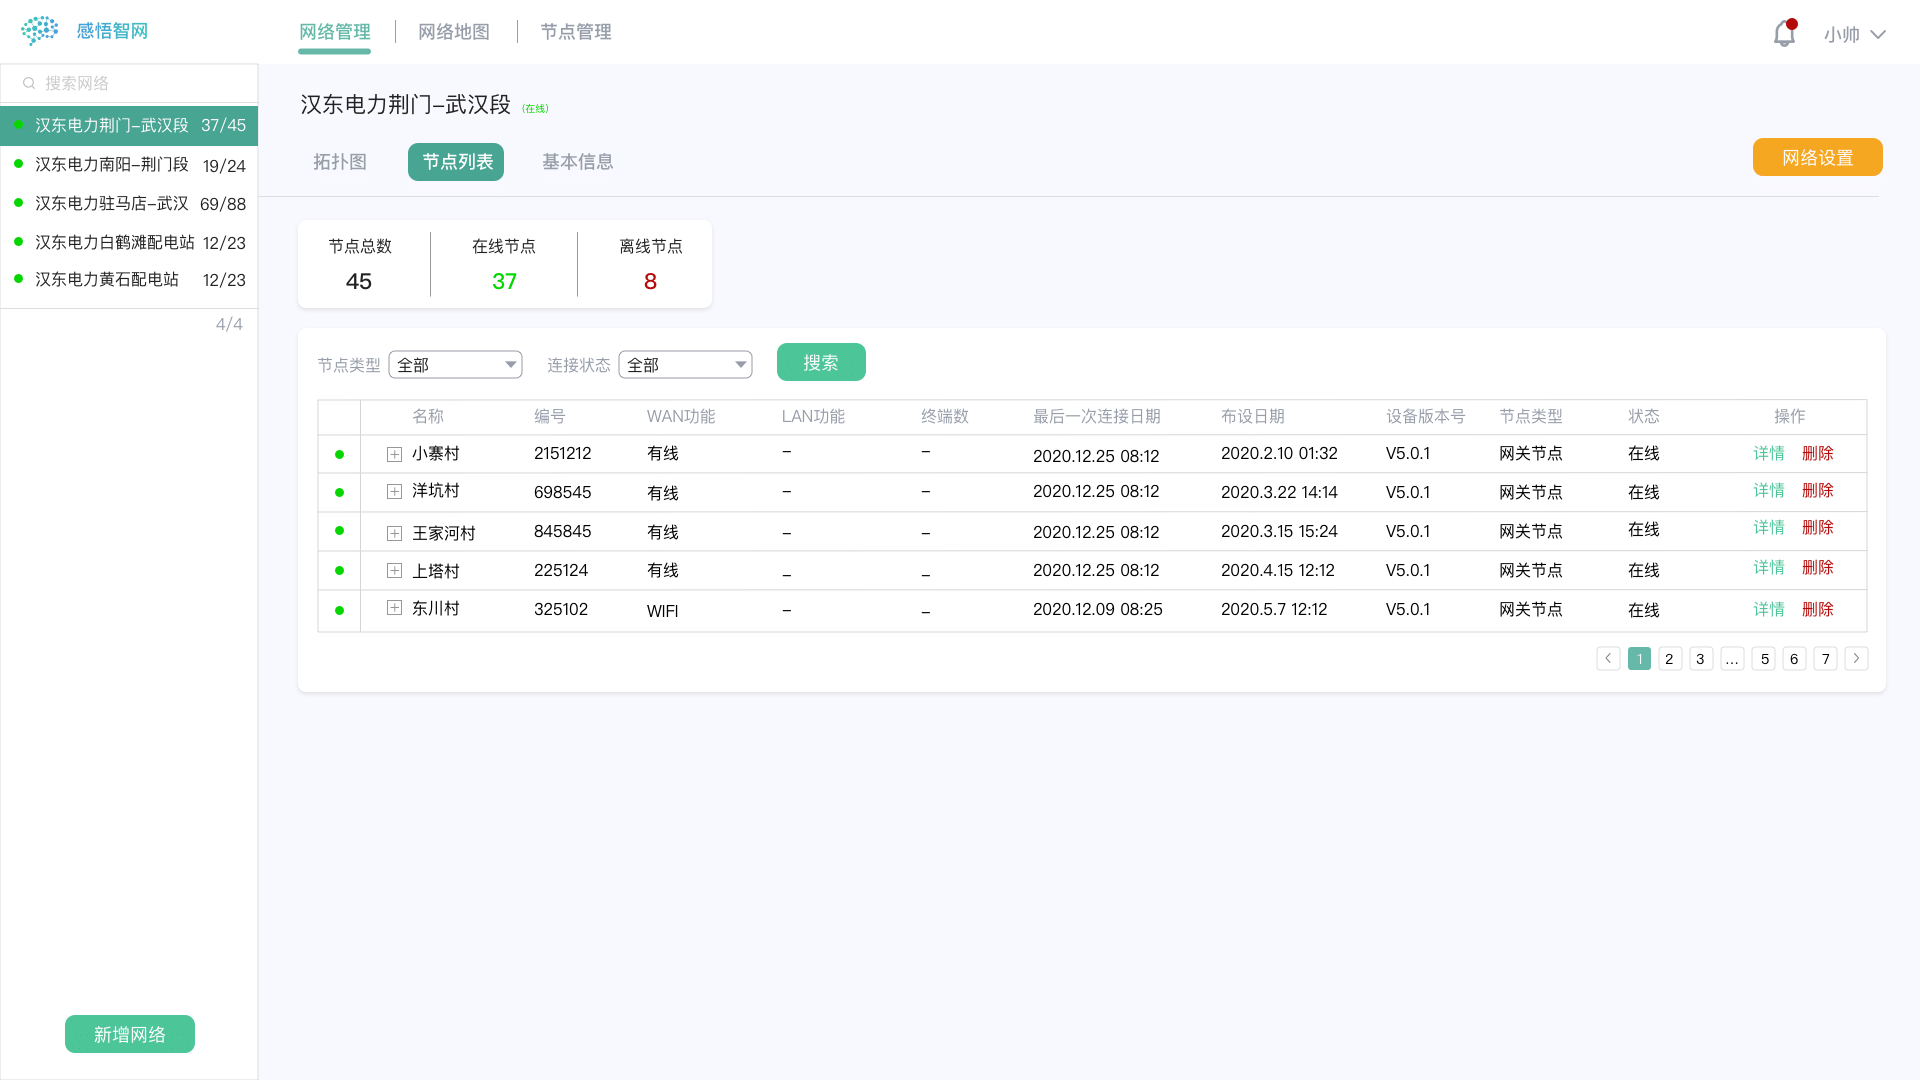Open the 基本信息 tab
The image size is (1920, 1080).
(x=577, y=162)
